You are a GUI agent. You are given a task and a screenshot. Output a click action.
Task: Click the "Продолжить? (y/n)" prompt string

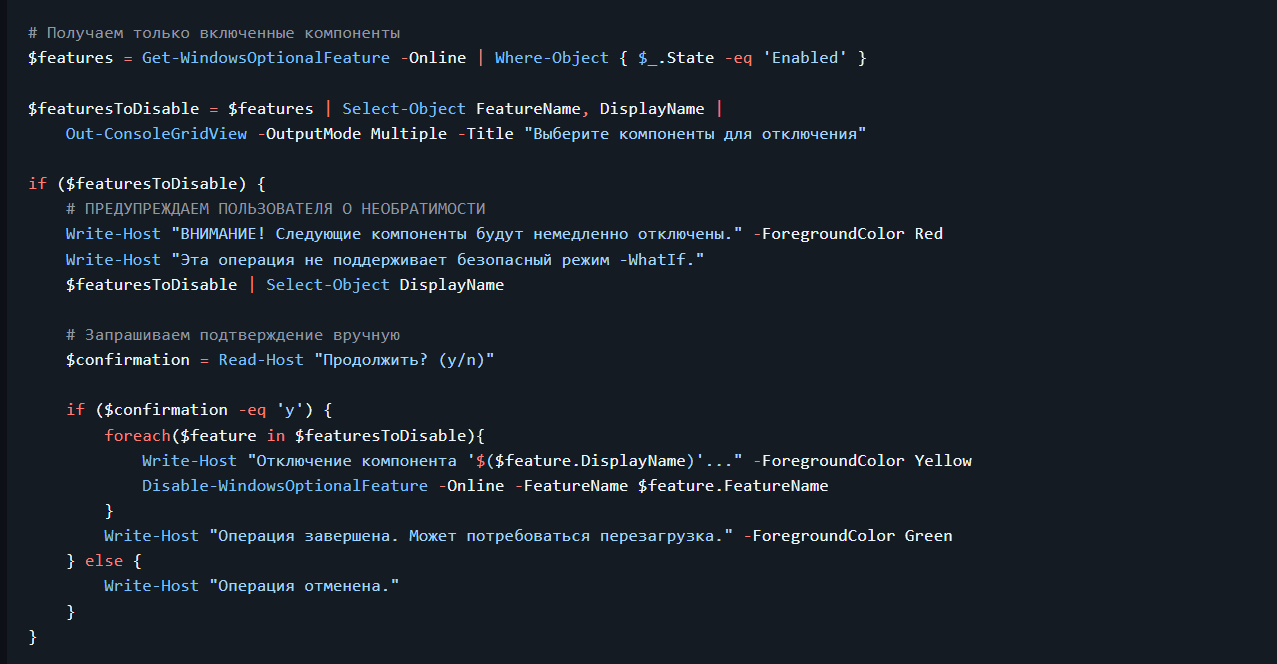click(x=404, y=360)
